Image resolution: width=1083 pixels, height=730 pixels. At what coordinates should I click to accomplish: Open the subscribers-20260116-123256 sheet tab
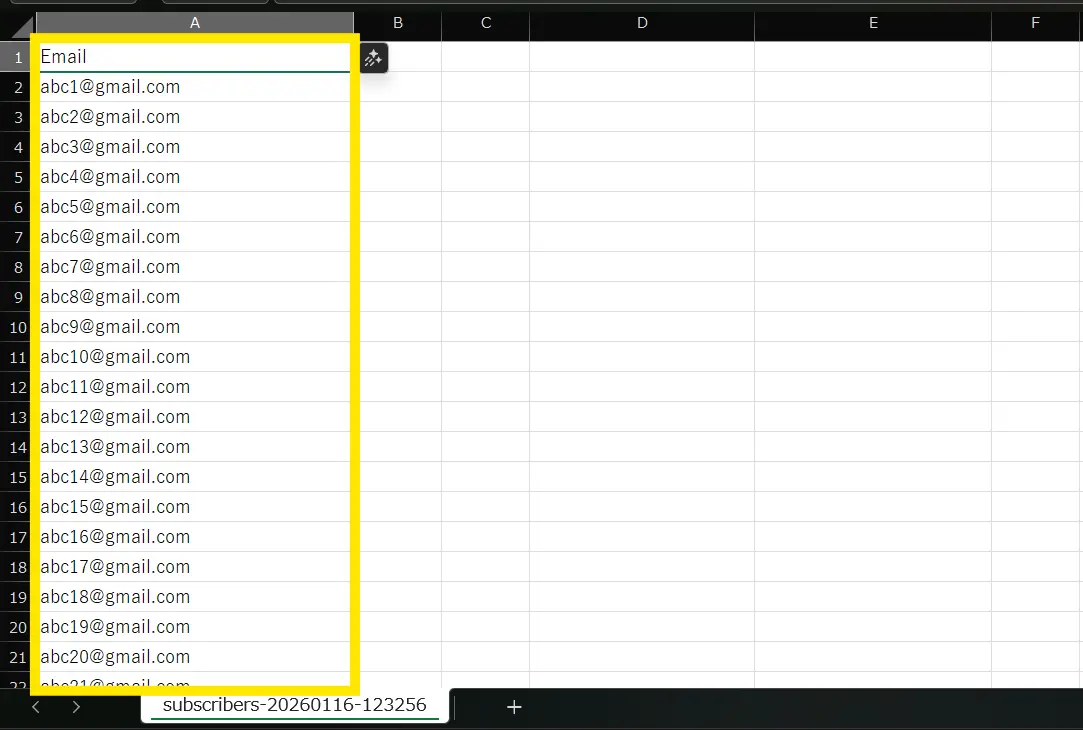click(x=294, y=705)
